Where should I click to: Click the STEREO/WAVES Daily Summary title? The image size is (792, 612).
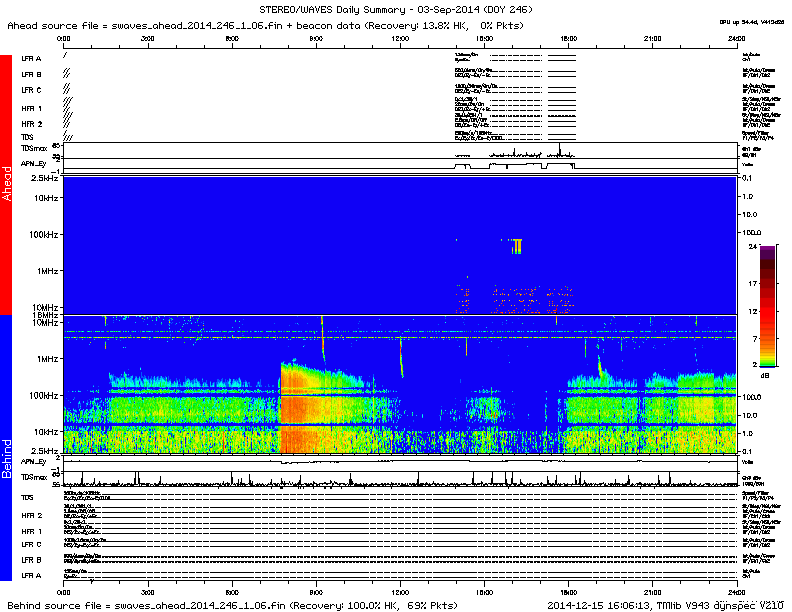tap(395, 10)
